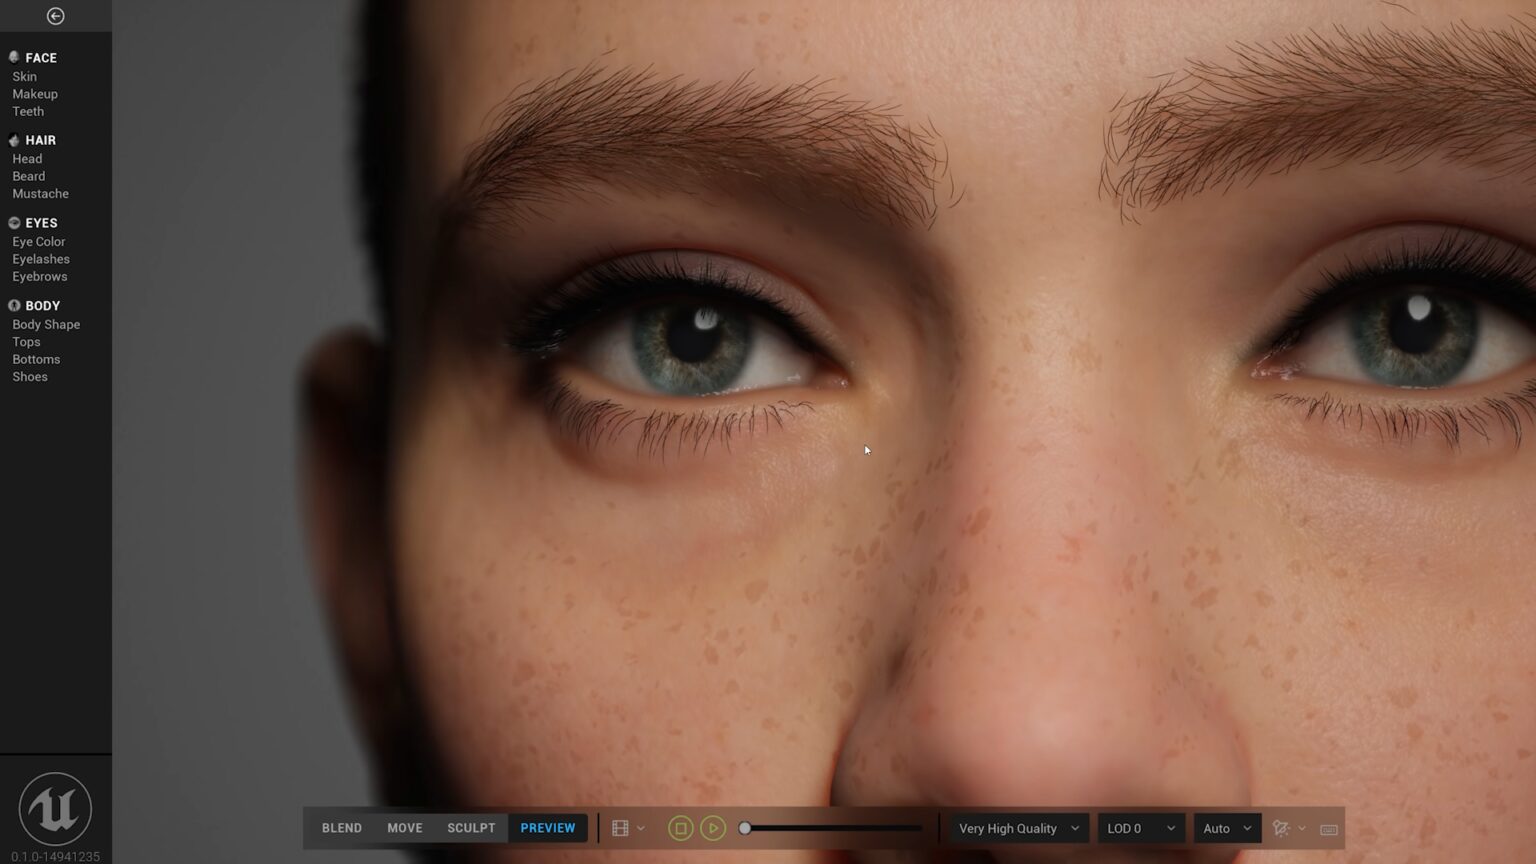The width and height of the screenshot is (1536, 864).
Task: Click the animation timeline slider handle
Action: coord(745,828)
